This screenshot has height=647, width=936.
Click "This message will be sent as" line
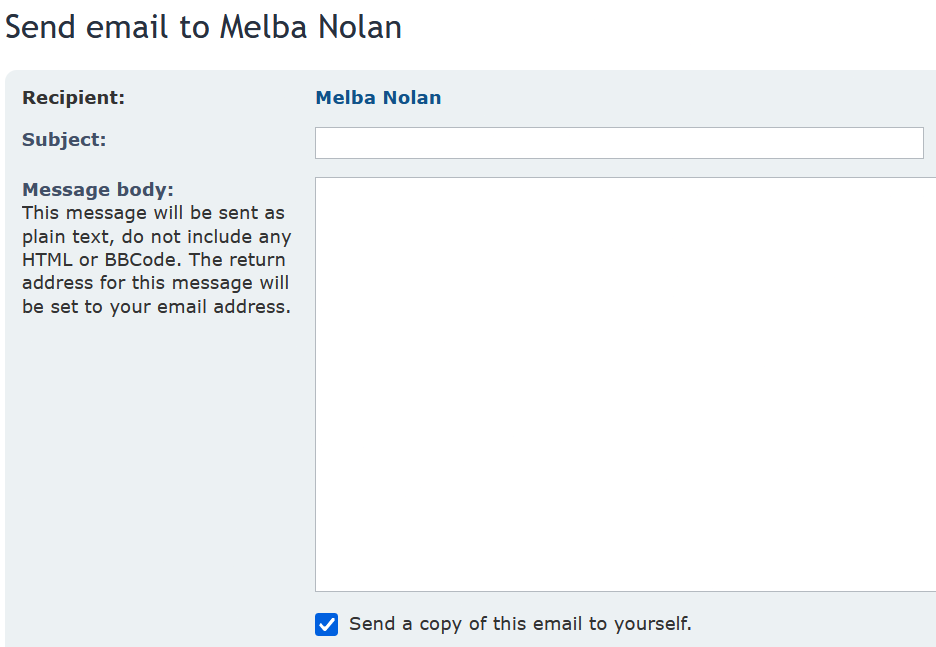153,213
